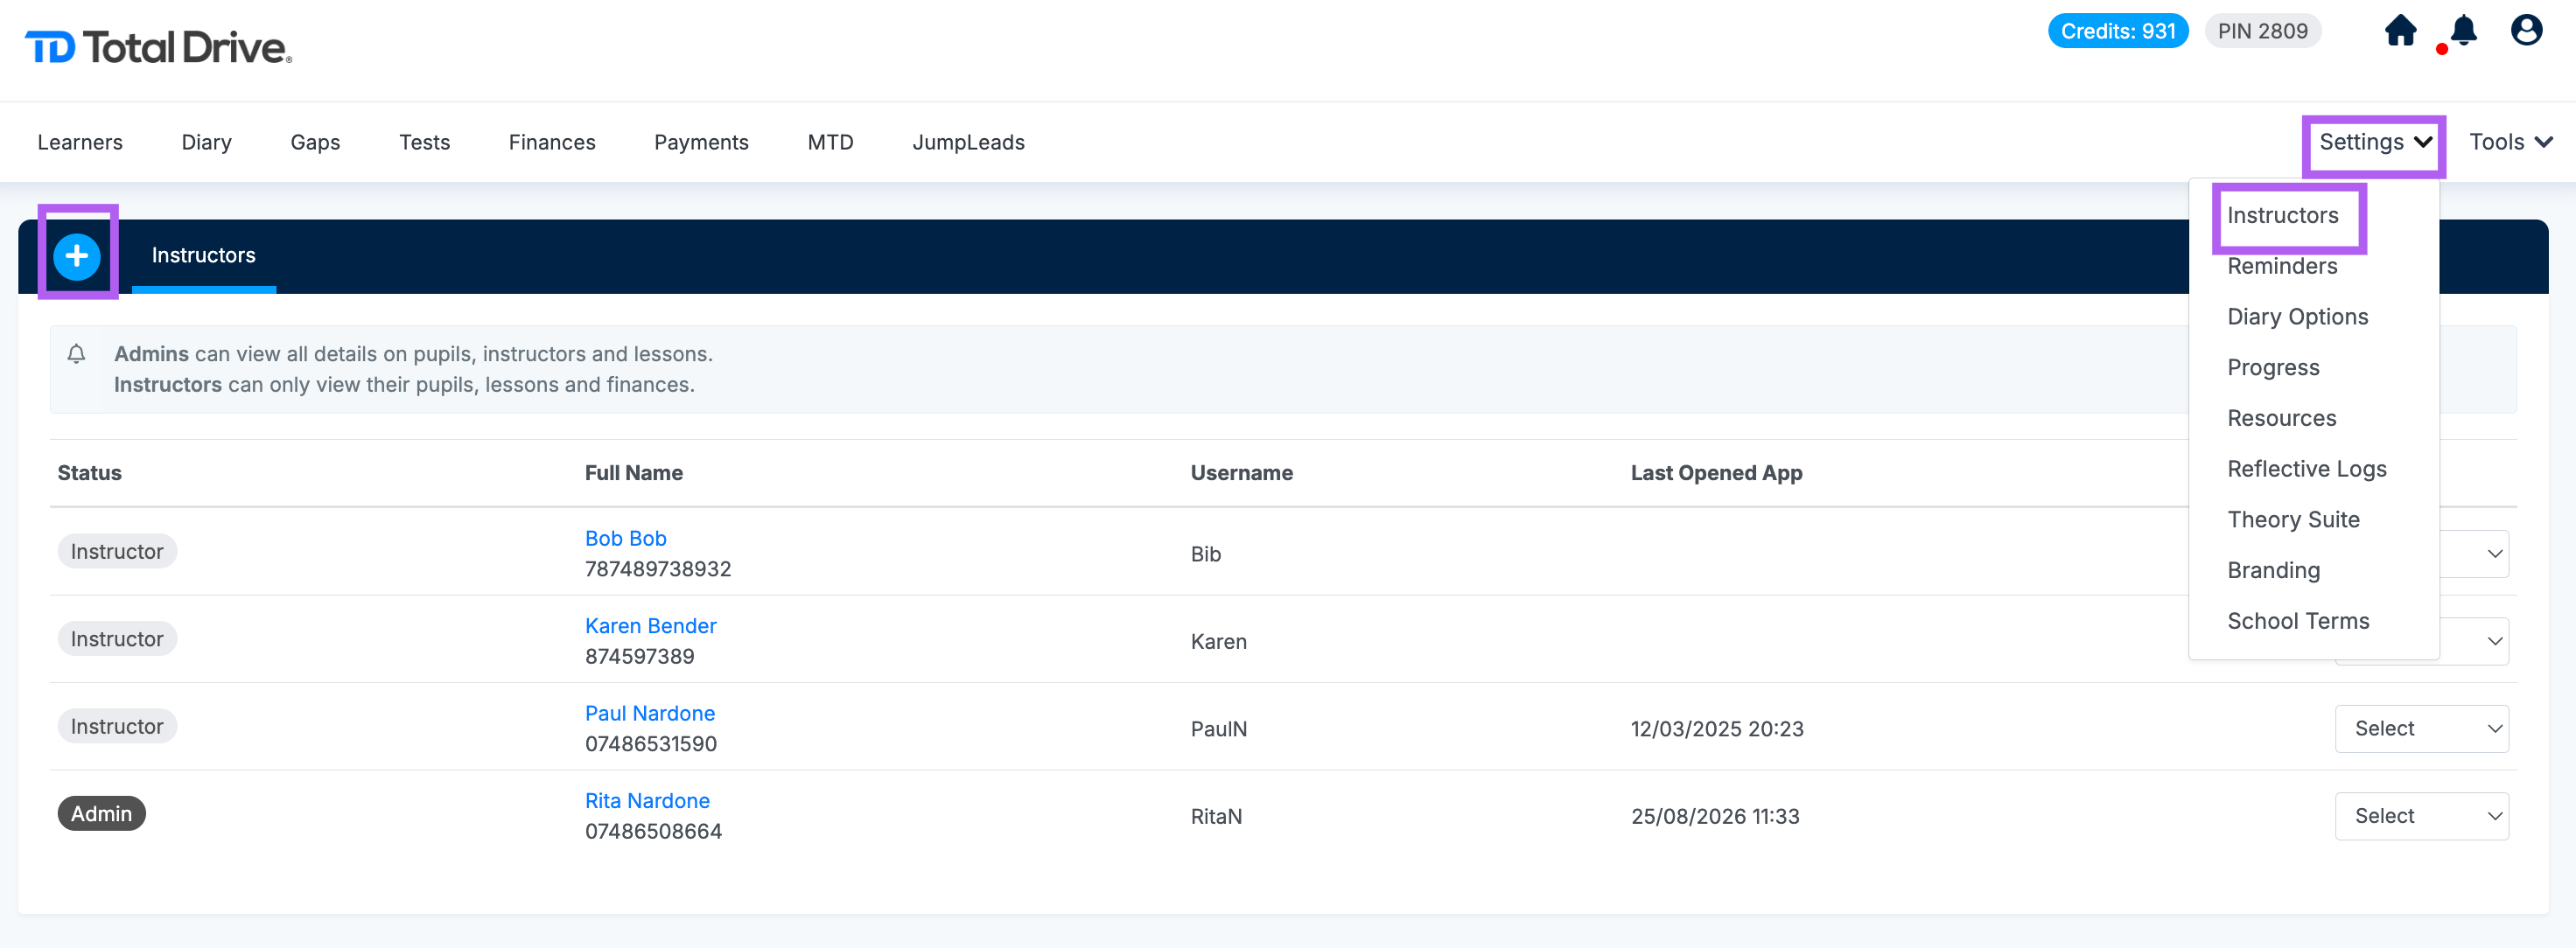The width and height of the screenshot is (2576, 948).
Task: Click phone number 874597389
Action: 640,657
